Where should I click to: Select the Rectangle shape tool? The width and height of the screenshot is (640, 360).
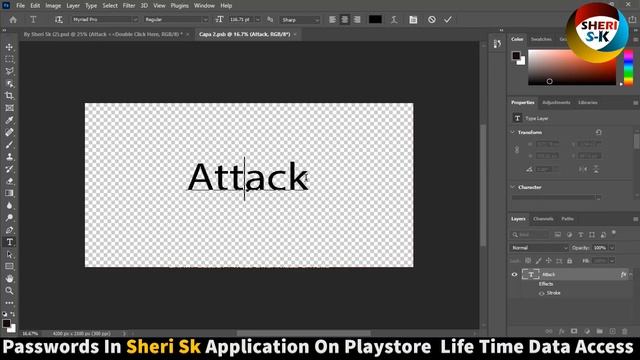[9, 267]
